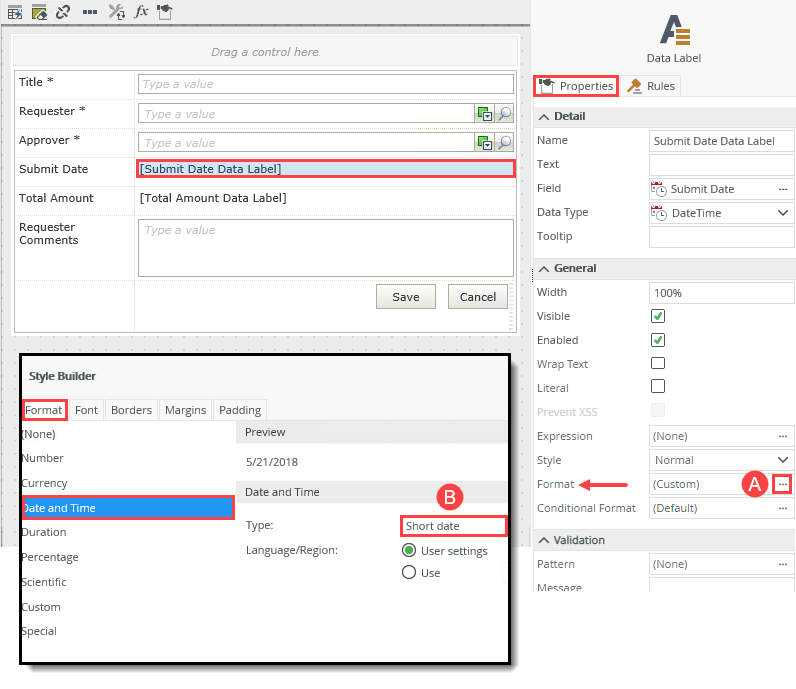
Task: Open the three-squares more toolbar icon
Action: [90, 12]
